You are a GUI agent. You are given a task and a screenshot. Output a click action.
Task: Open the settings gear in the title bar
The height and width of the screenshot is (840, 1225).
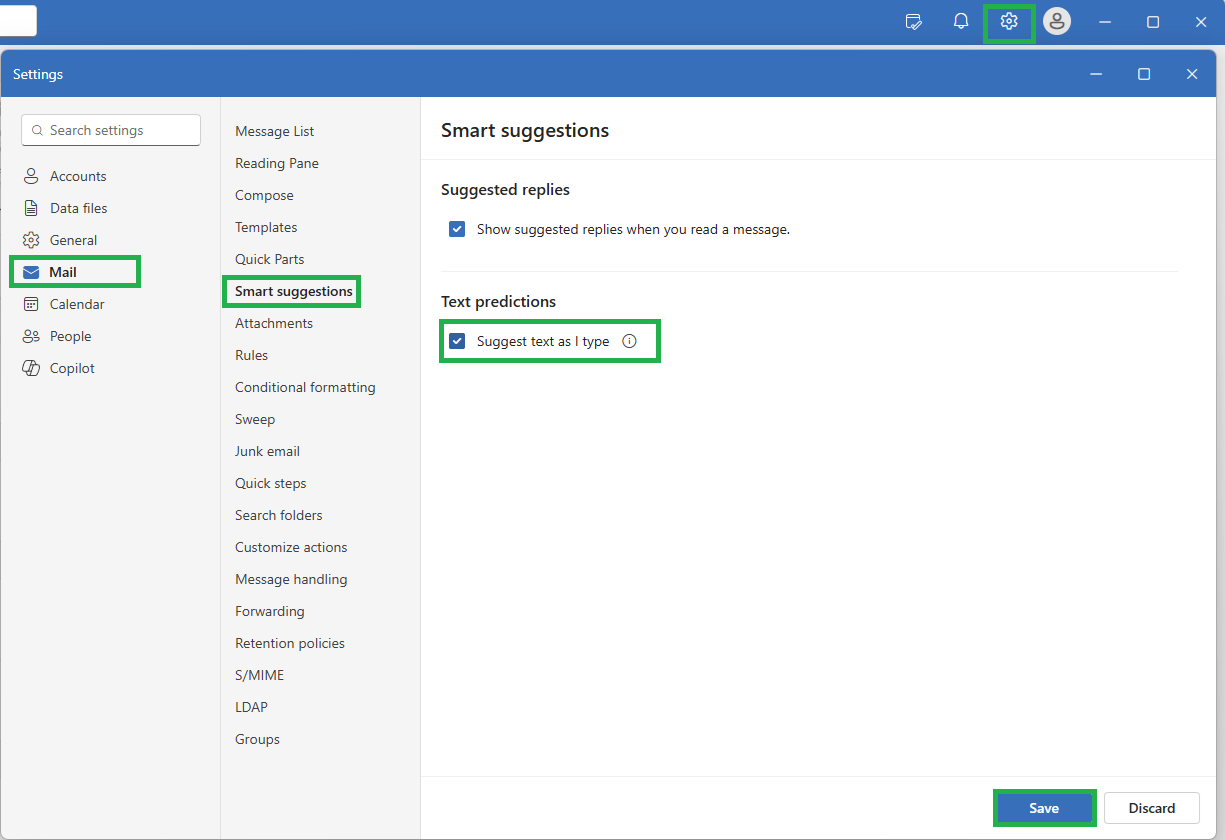click(1009, 22)
